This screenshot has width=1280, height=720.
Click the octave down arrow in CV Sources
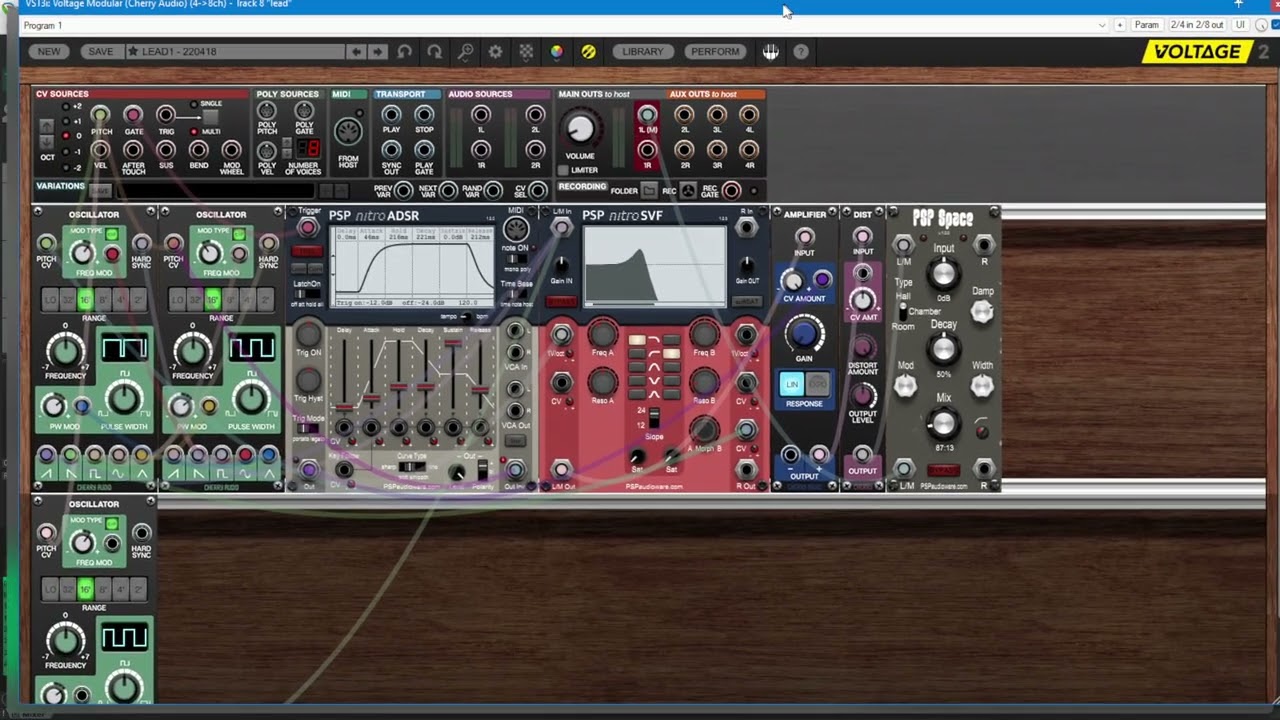[x=46, y=142]
